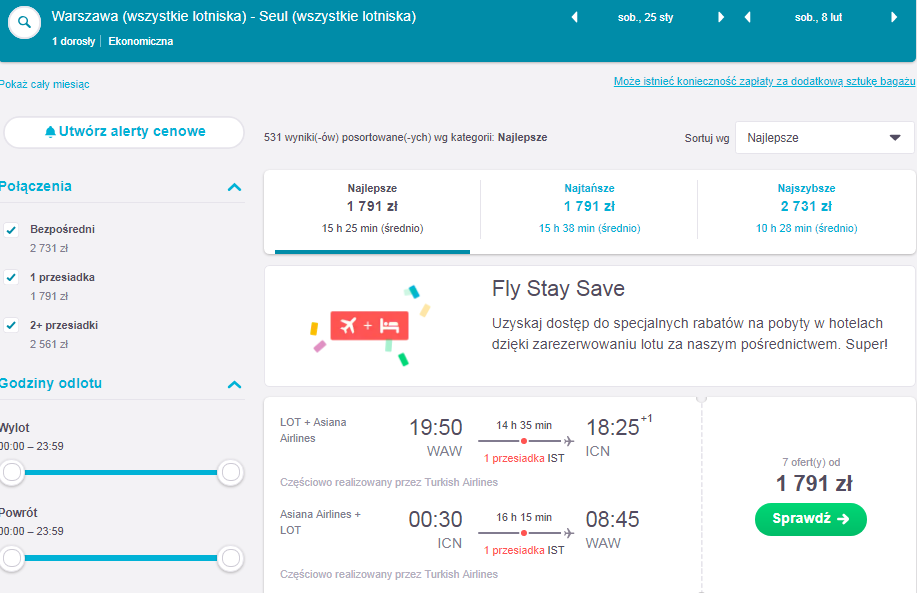Open the extra baggage fee notice link
917x593 pixels.
point(764,81)
